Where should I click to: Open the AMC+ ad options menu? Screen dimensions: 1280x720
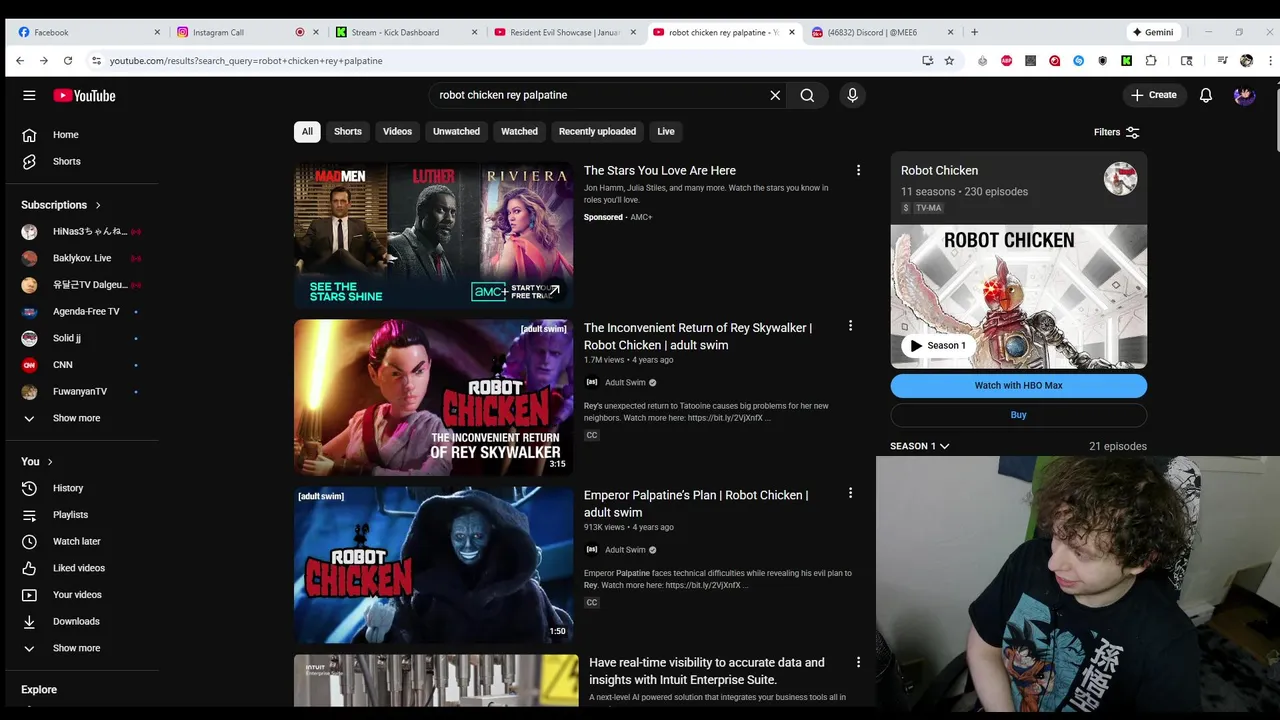click(x=858, y=170)
